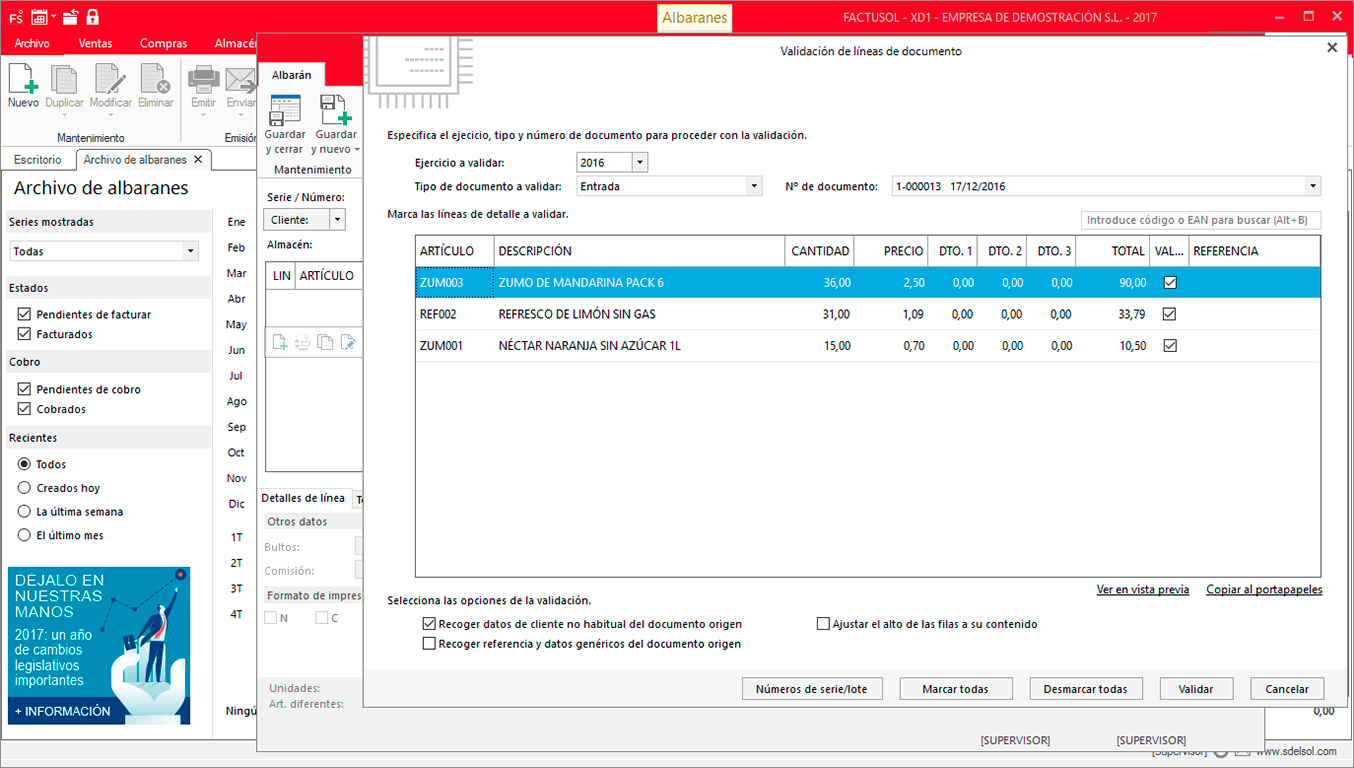Expand the calendar icon dropdown arrow

pyautogui.click(x=53, y=17)
